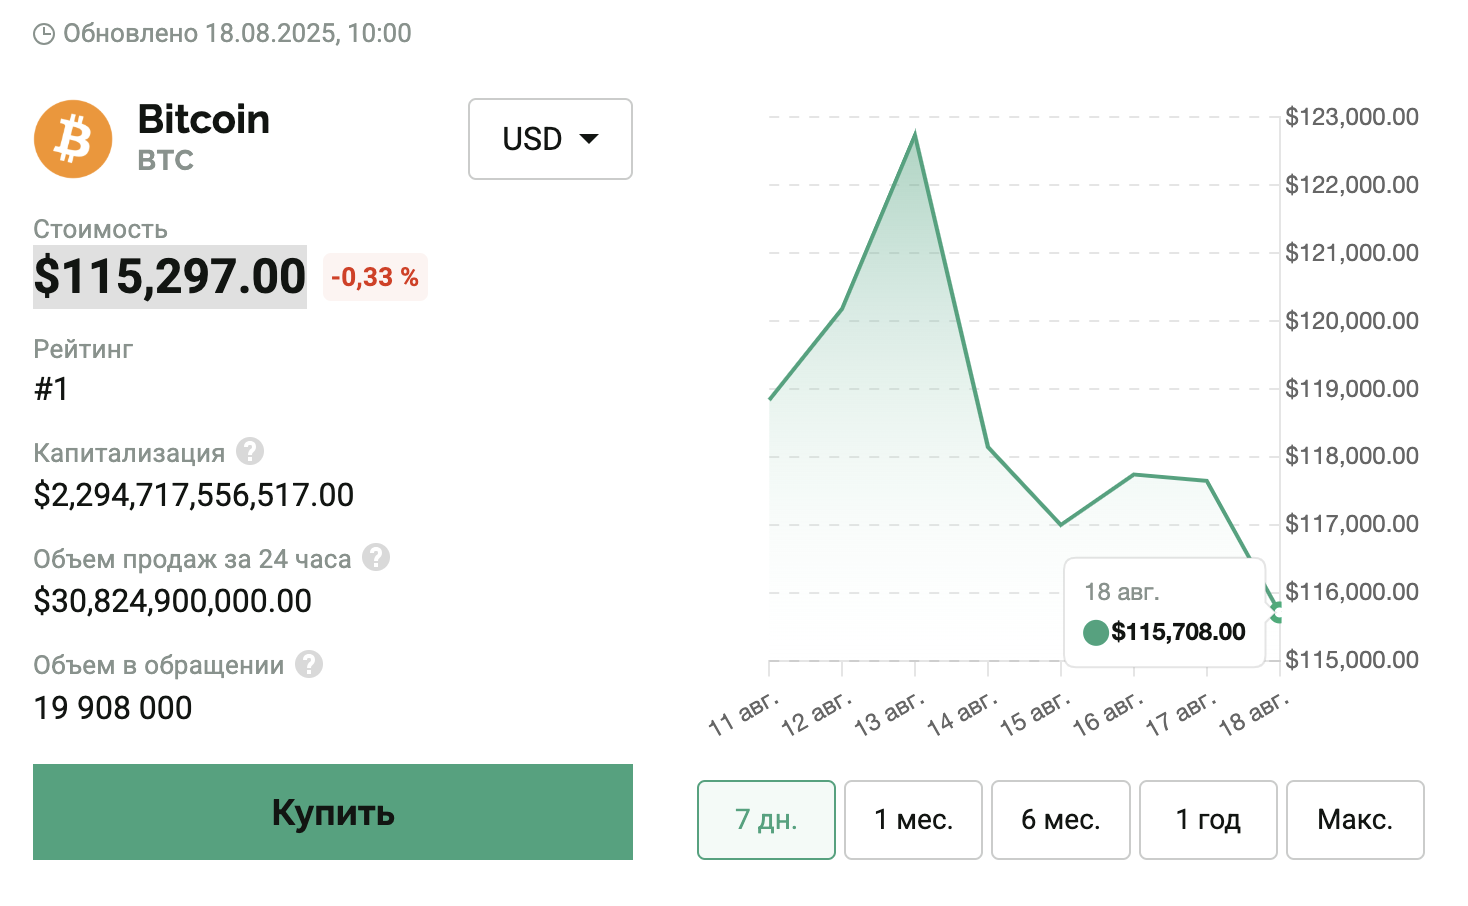Click the help icon next to Объем в обращении
The image size is (1468, 906).
click(x=309, y=664)
